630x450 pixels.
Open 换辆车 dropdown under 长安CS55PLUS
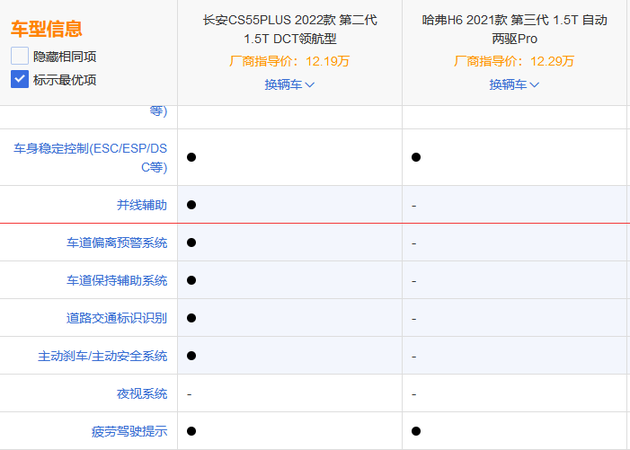click(289, 84)
